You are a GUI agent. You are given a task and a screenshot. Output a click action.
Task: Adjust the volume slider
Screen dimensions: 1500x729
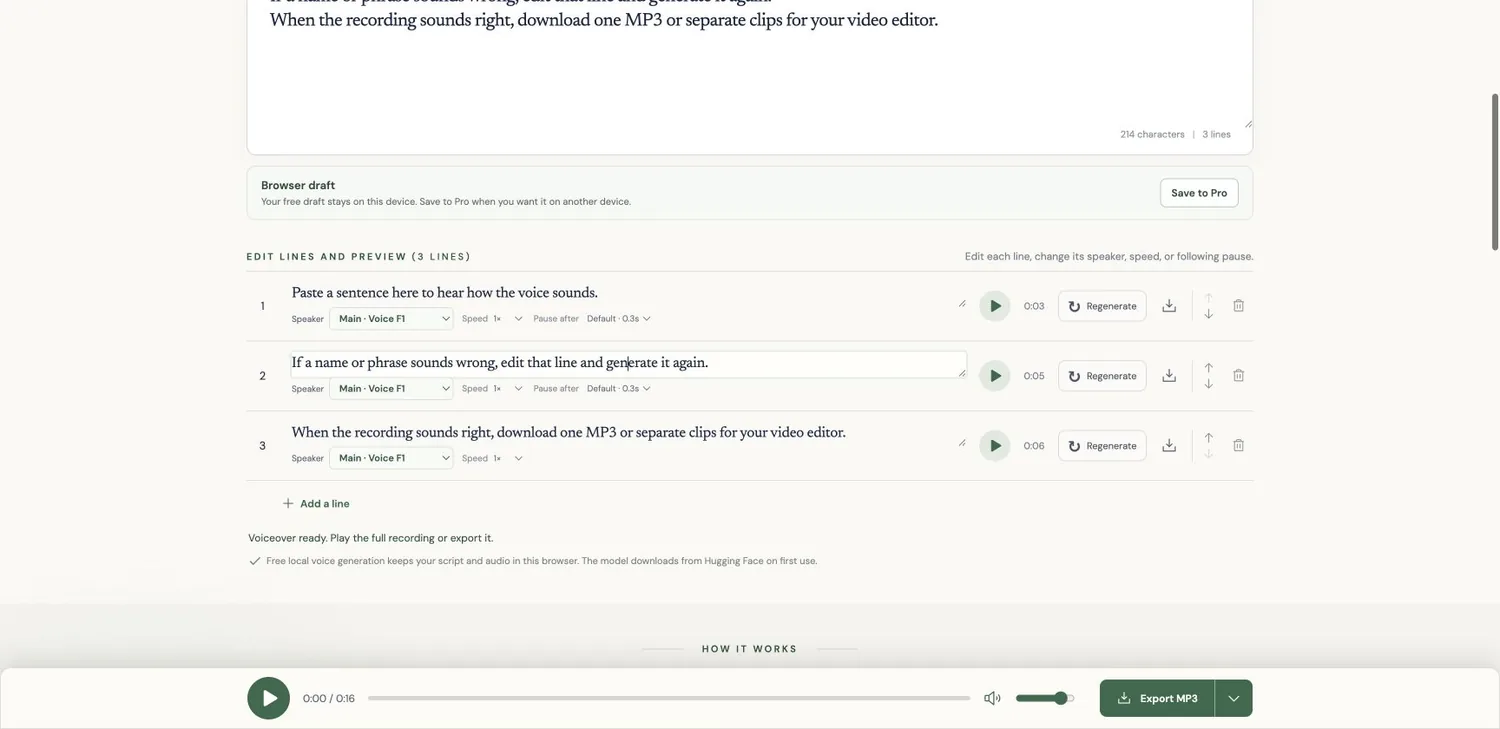pyautogui.click(x=1045, y=698)
